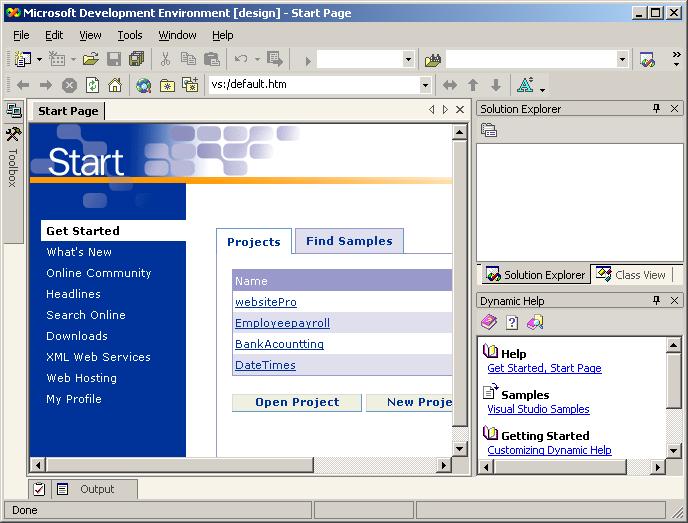Screen dimensions: 688x523
Task: Open the View menu
Action: click(90, 35)
